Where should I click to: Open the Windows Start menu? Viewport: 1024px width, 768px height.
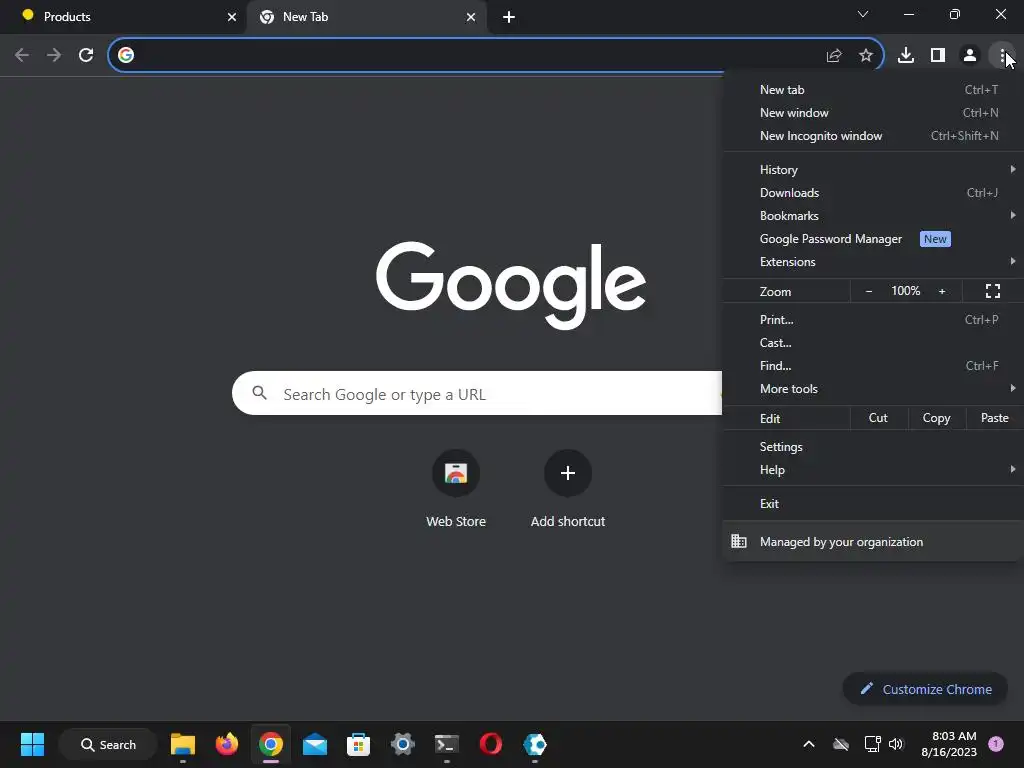[x=32, y=744]
